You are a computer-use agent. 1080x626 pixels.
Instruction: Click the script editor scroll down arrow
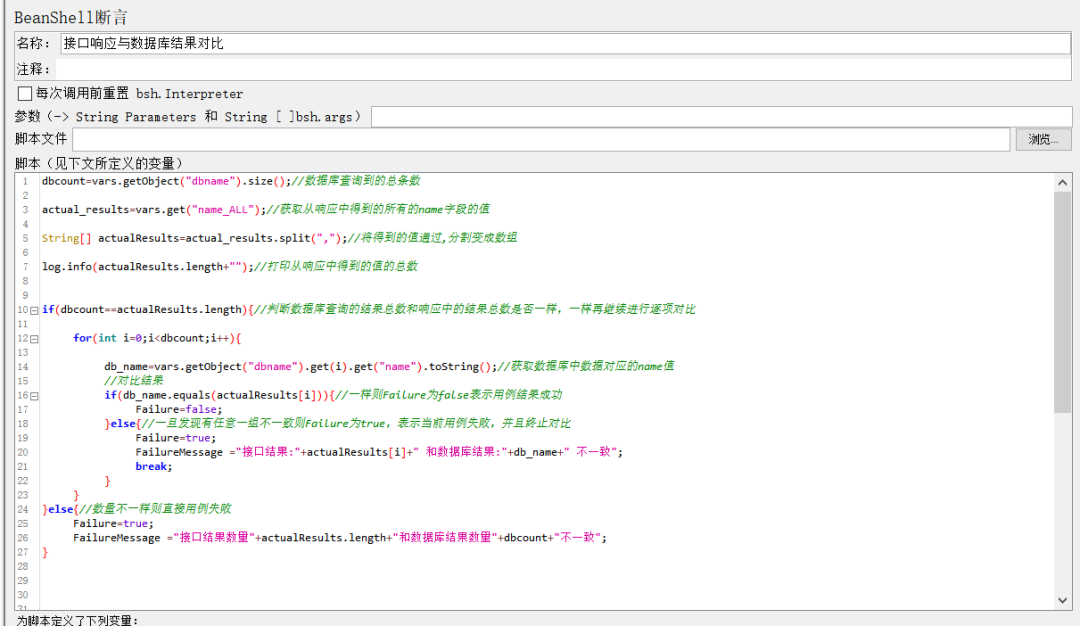pos(1062,600)
